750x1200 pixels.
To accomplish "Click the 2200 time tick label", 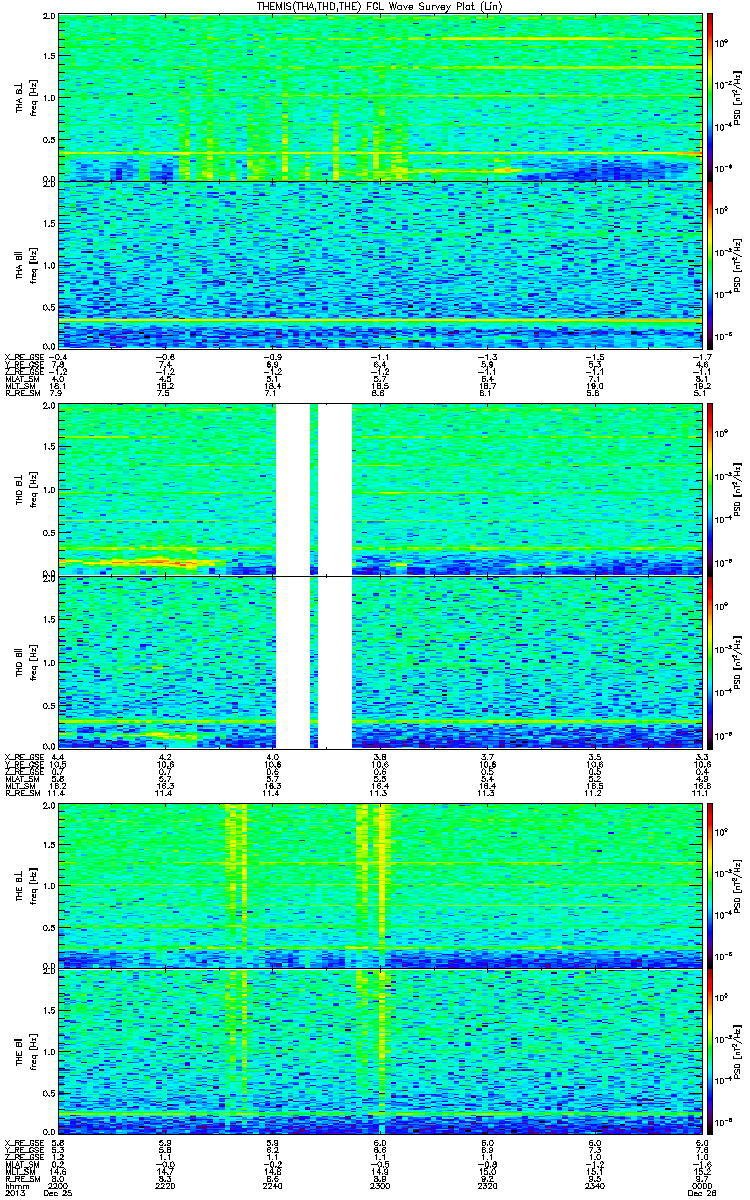I will pos(58,1184).
